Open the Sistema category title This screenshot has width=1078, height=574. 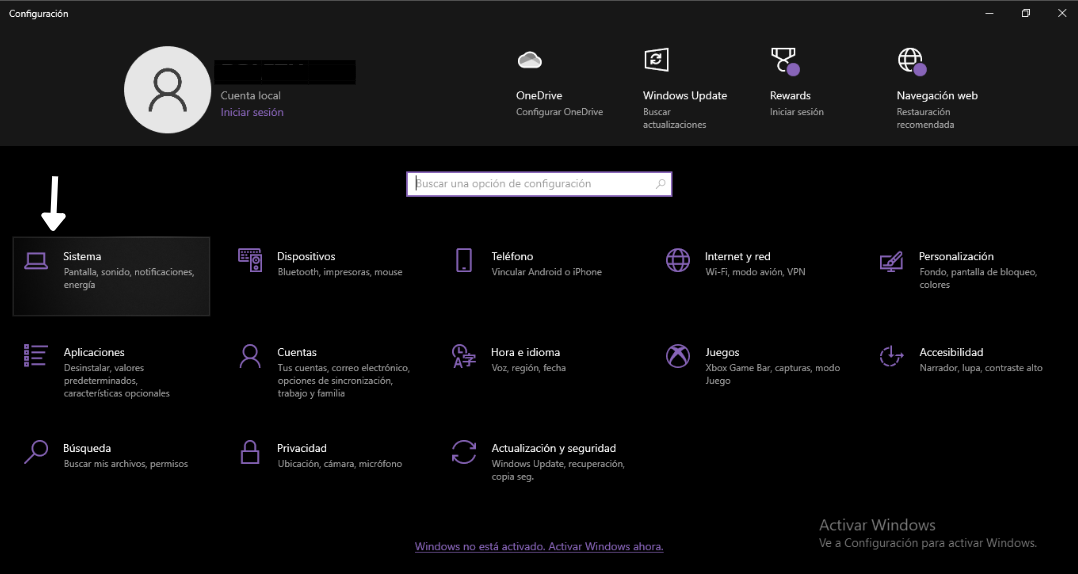[x=82, y=256]
